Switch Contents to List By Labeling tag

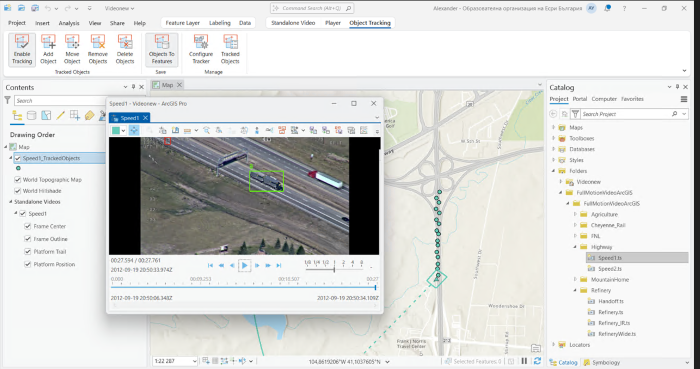[x=89, y=116]
